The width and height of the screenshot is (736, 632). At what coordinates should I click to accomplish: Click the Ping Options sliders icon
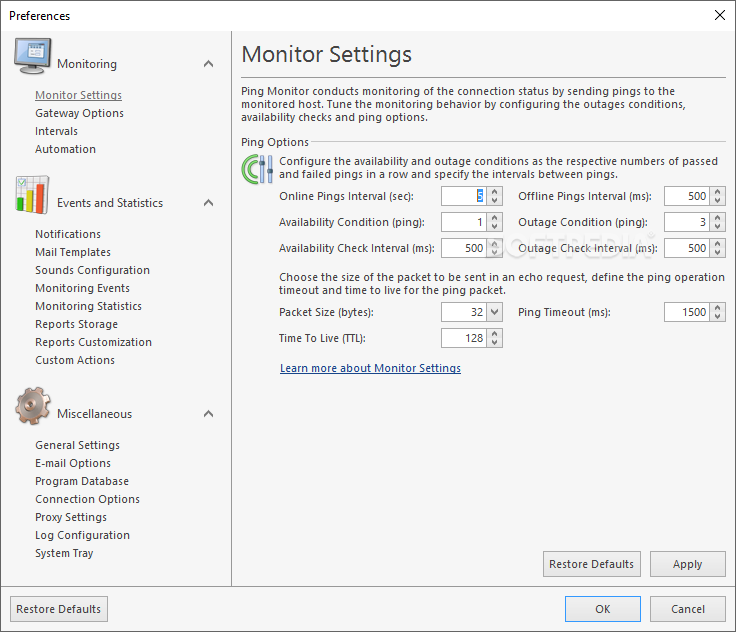pos(257,169)
